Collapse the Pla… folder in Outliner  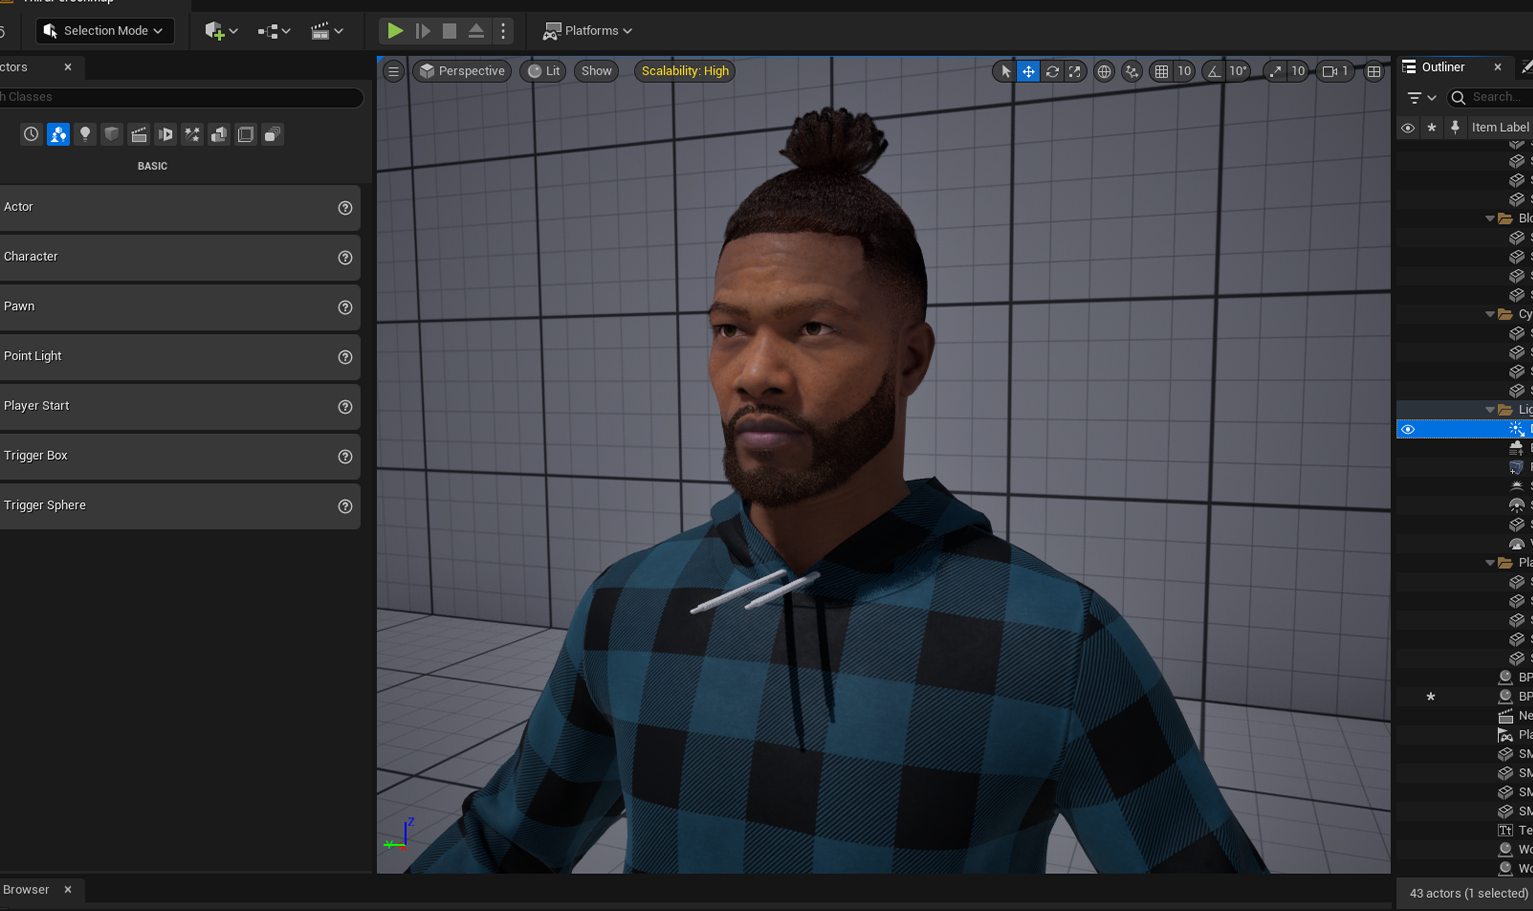point(1490,563)
